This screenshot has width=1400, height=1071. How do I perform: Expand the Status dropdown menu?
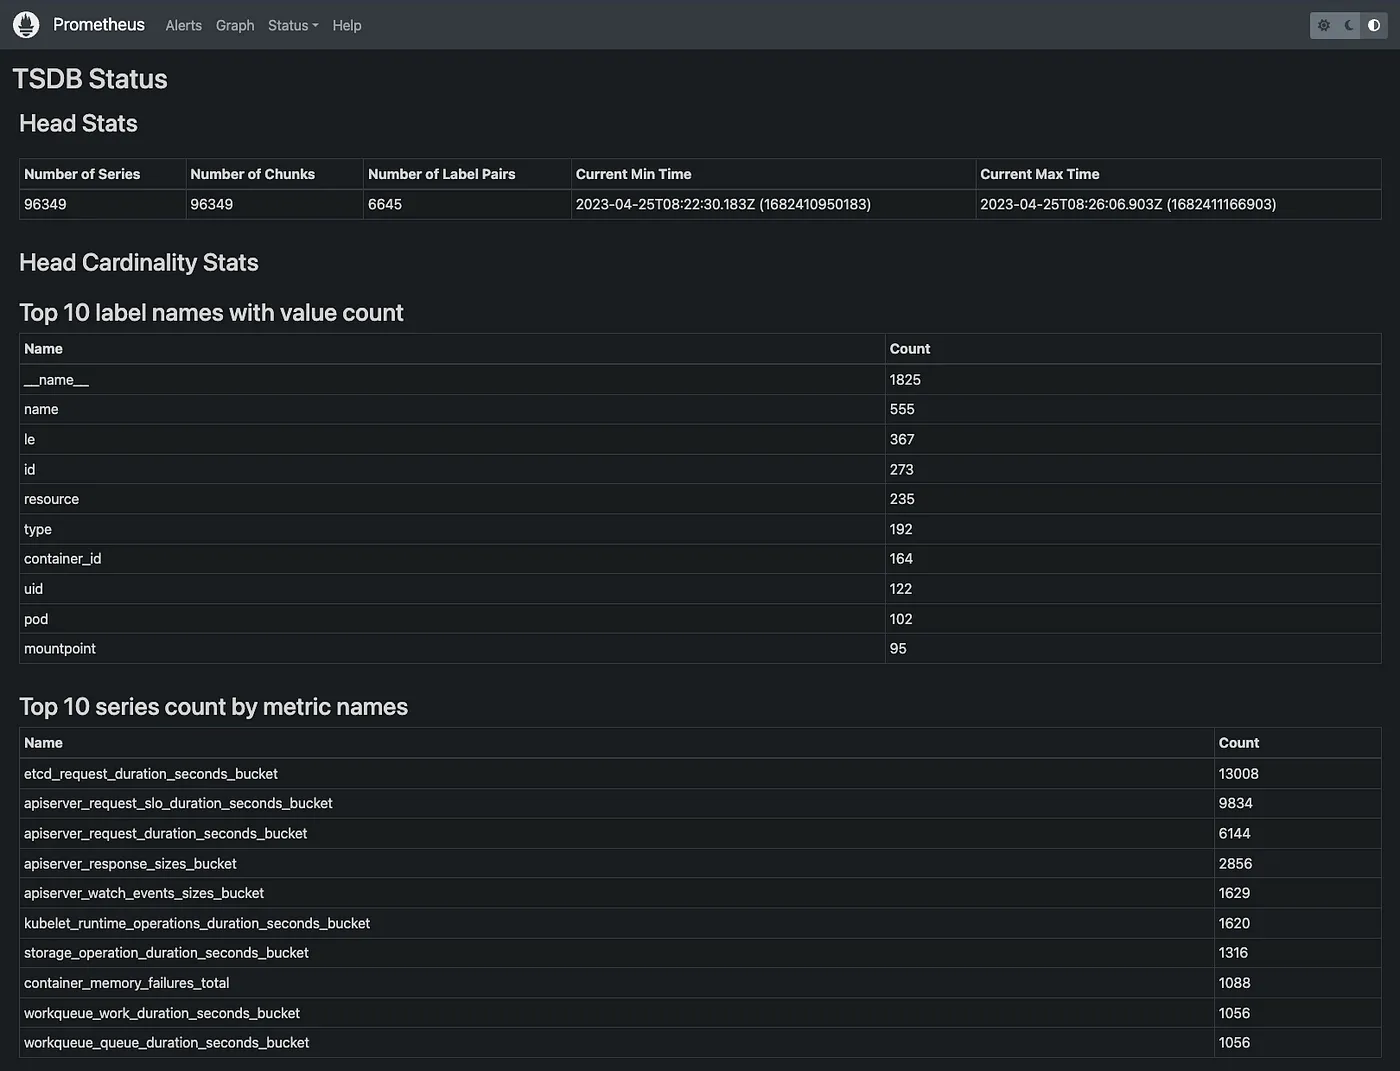point(293,25)
